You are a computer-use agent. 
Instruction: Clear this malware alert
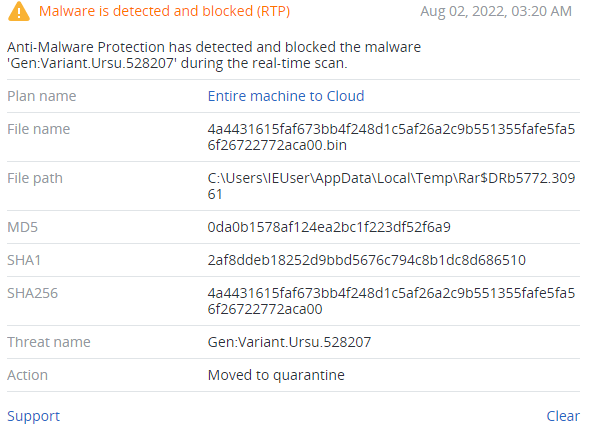pos(563,416)
